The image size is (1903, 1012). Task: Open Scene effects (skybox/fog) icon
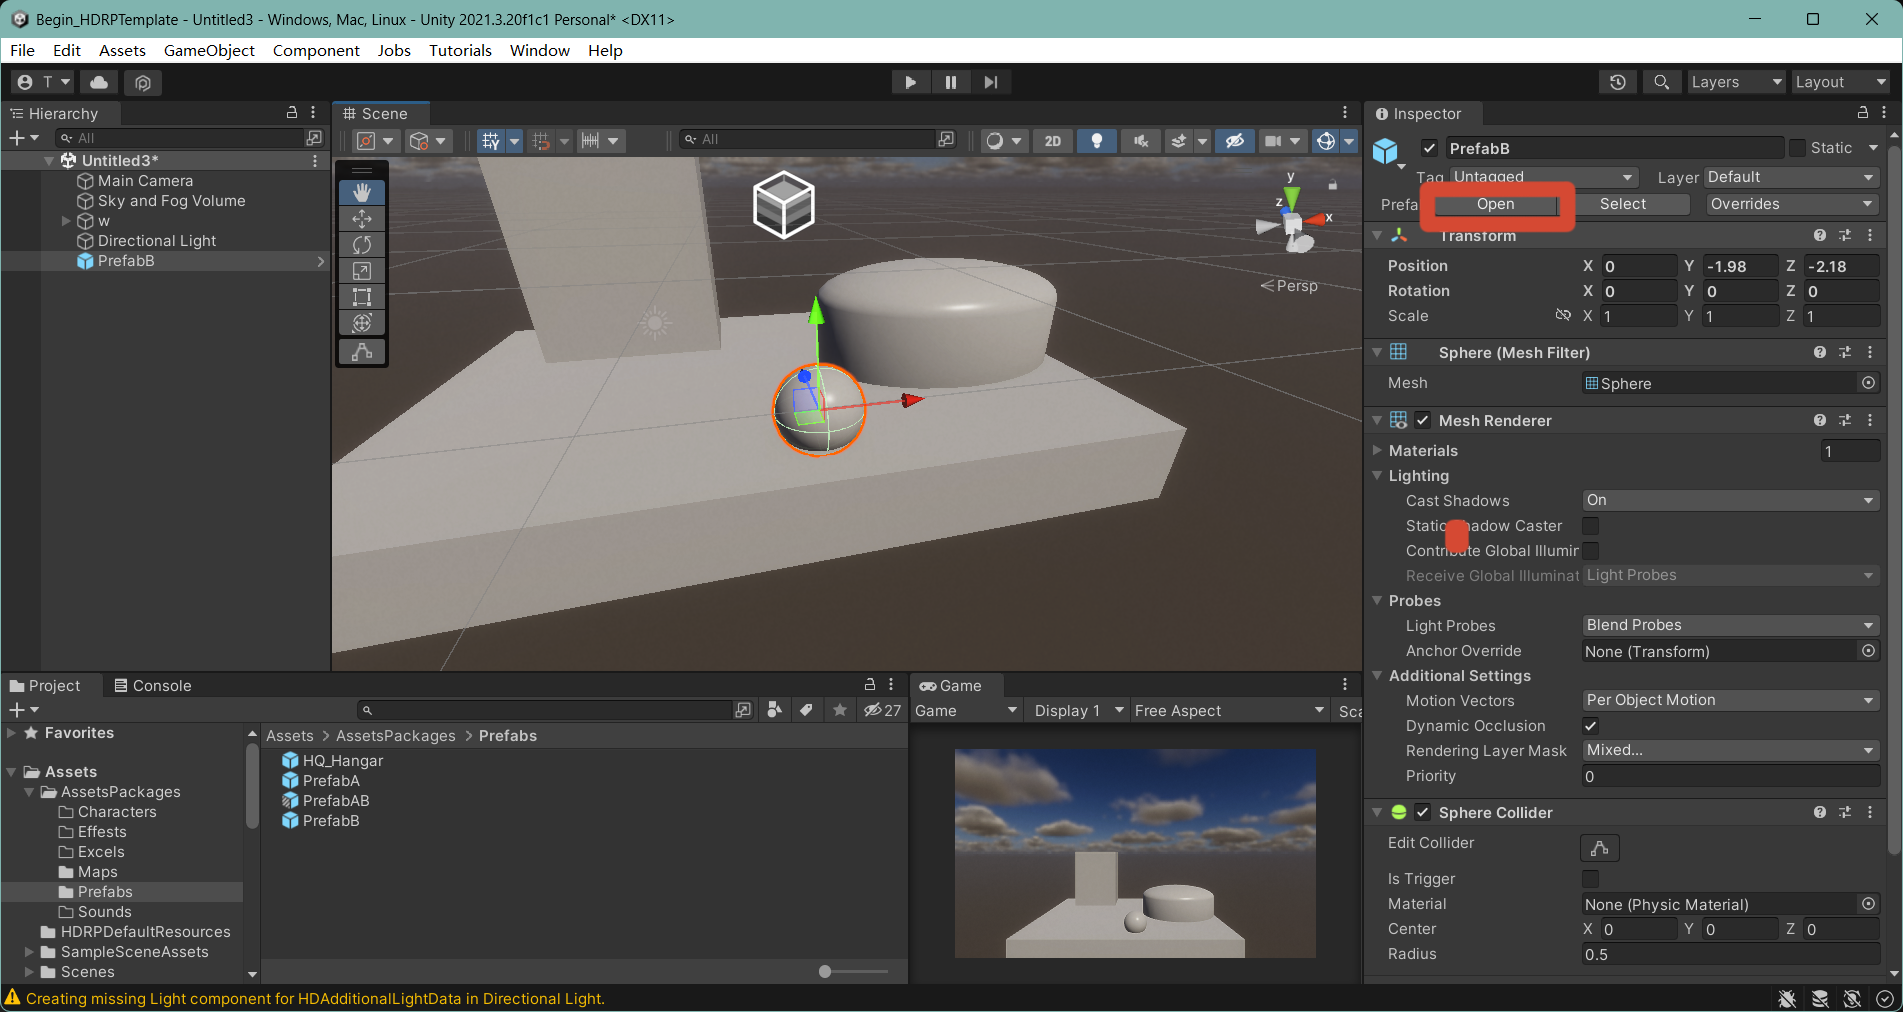(x=1179, y=141)
